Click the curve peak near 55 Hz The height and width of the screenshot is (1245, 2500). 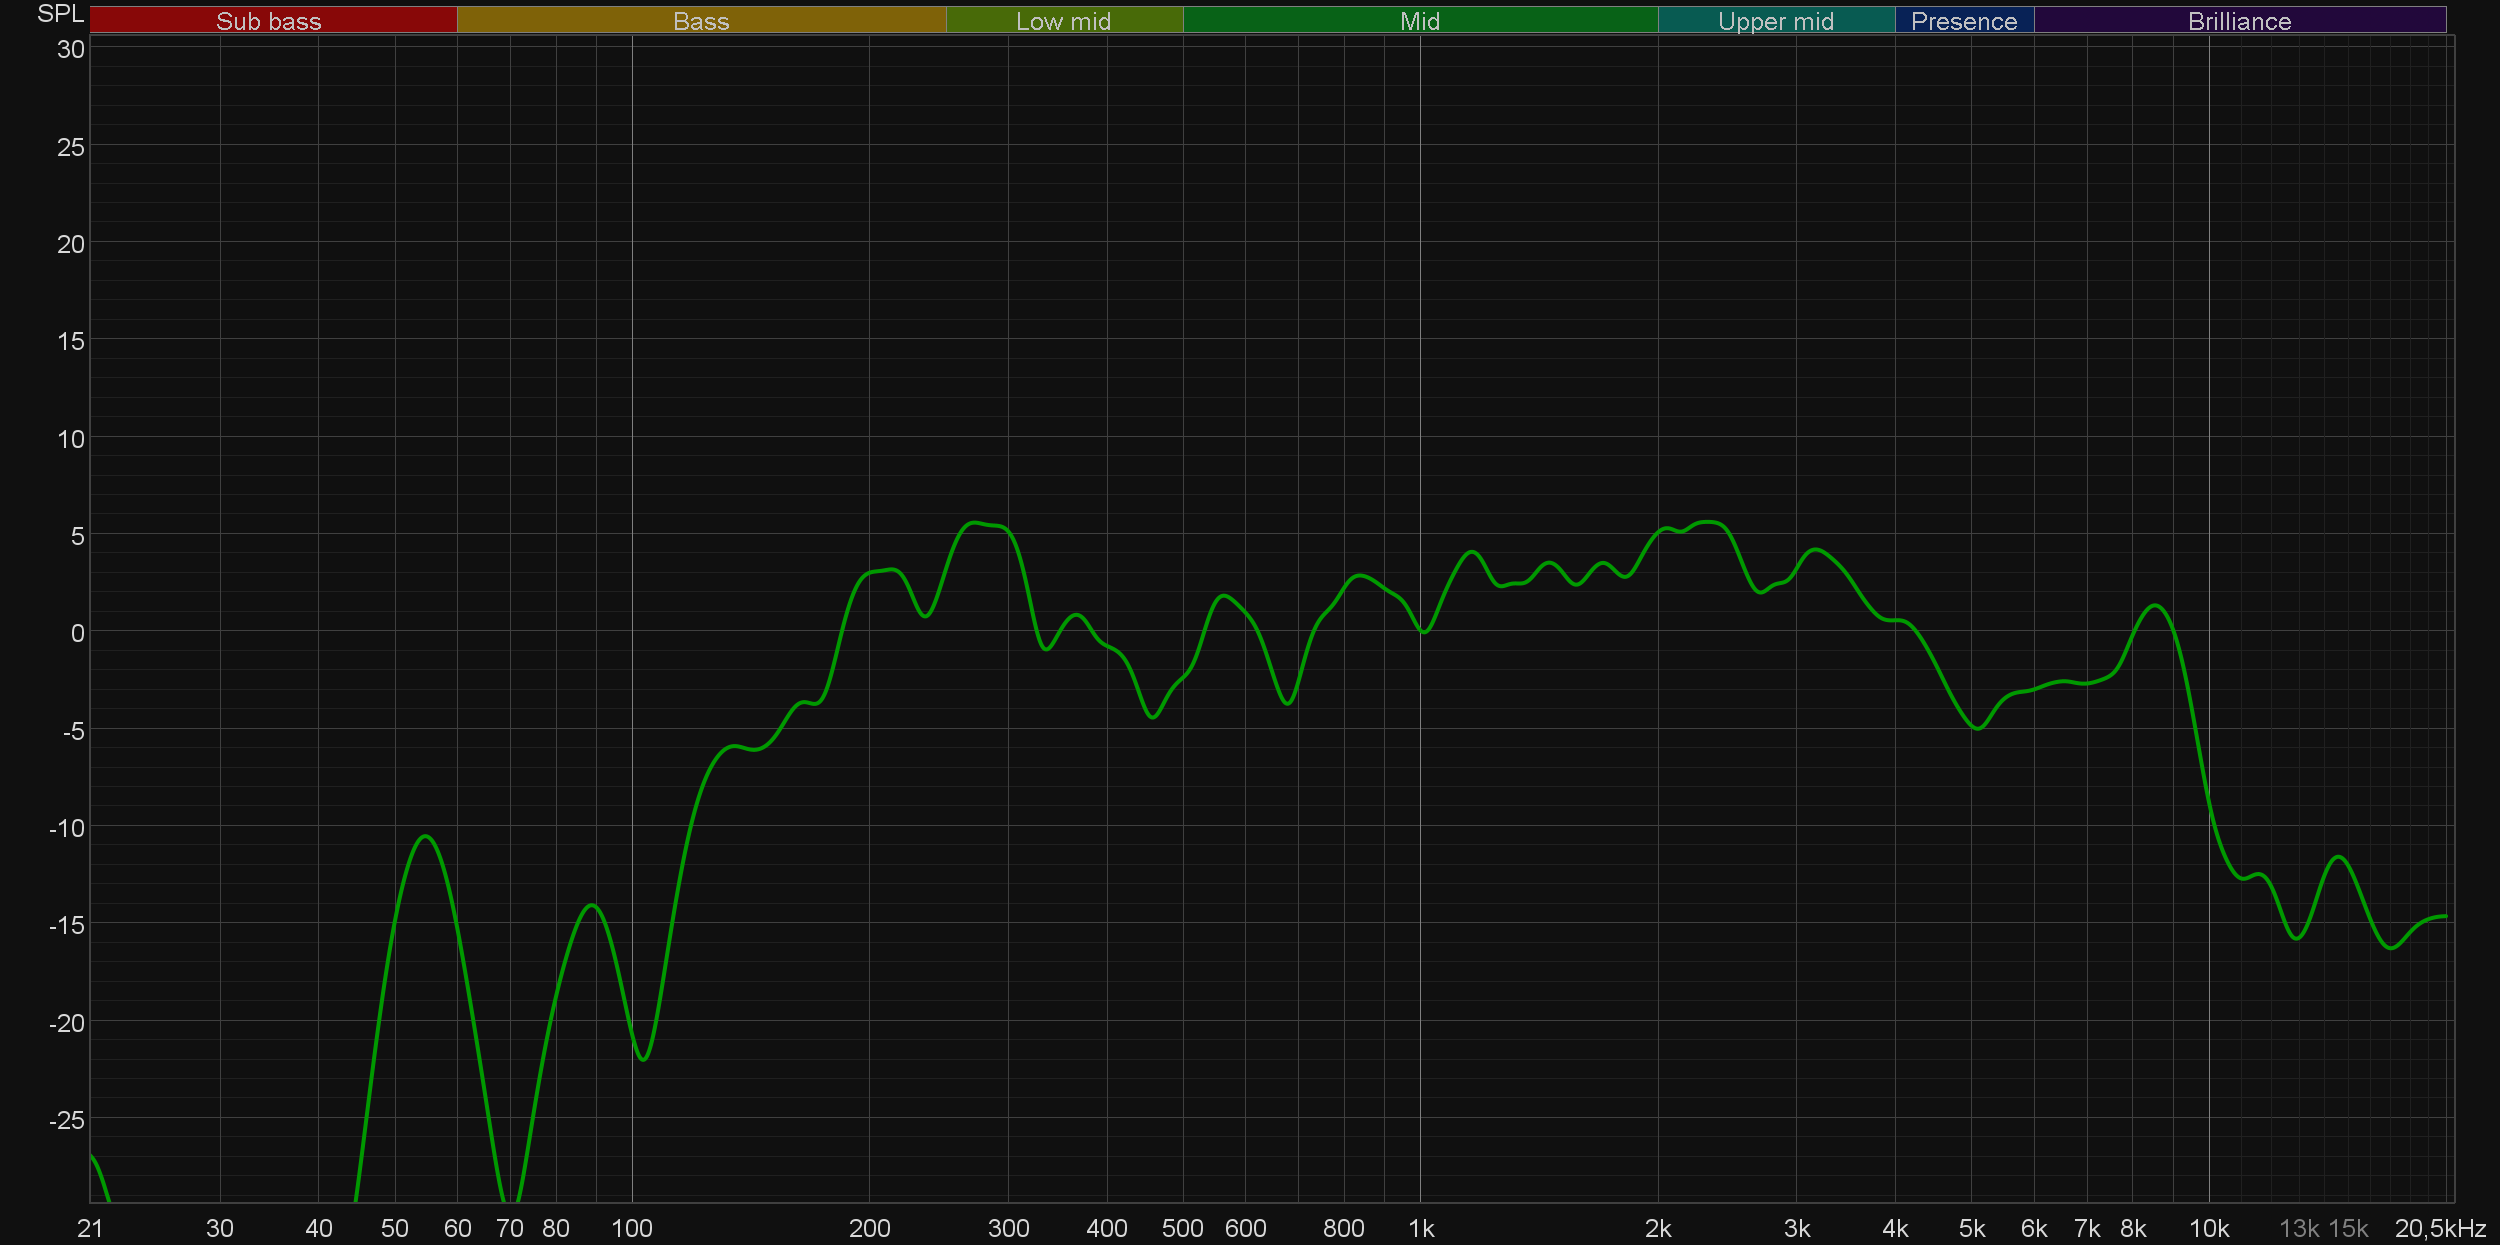(426, 836)
